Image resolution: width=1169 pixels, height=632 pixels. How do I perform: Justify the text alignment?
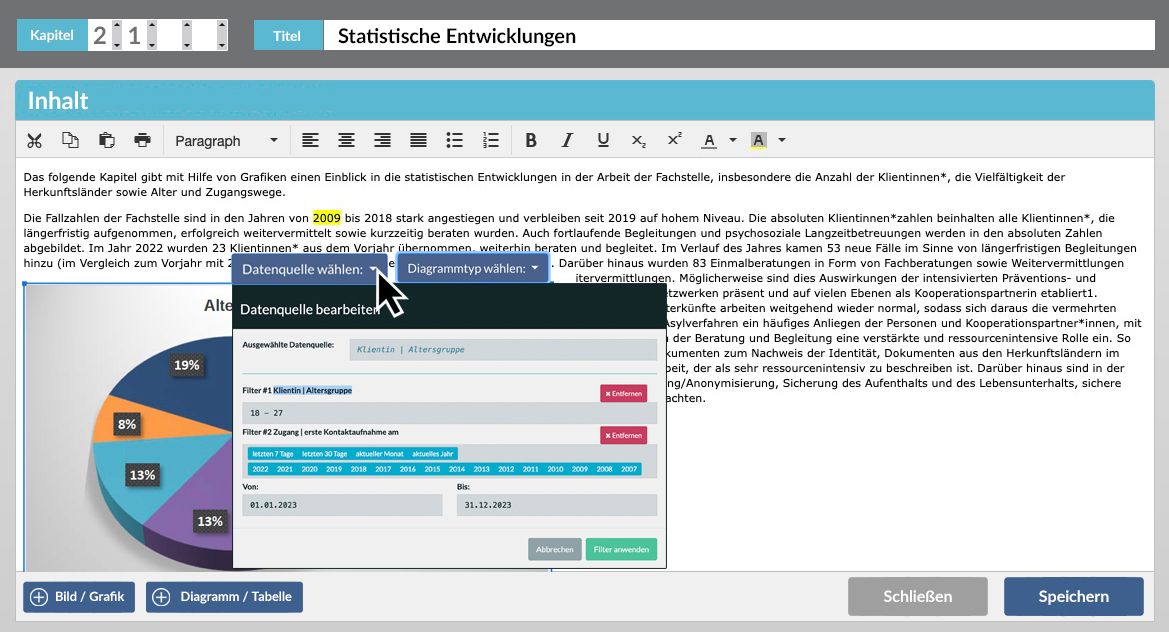pos(418,141)
